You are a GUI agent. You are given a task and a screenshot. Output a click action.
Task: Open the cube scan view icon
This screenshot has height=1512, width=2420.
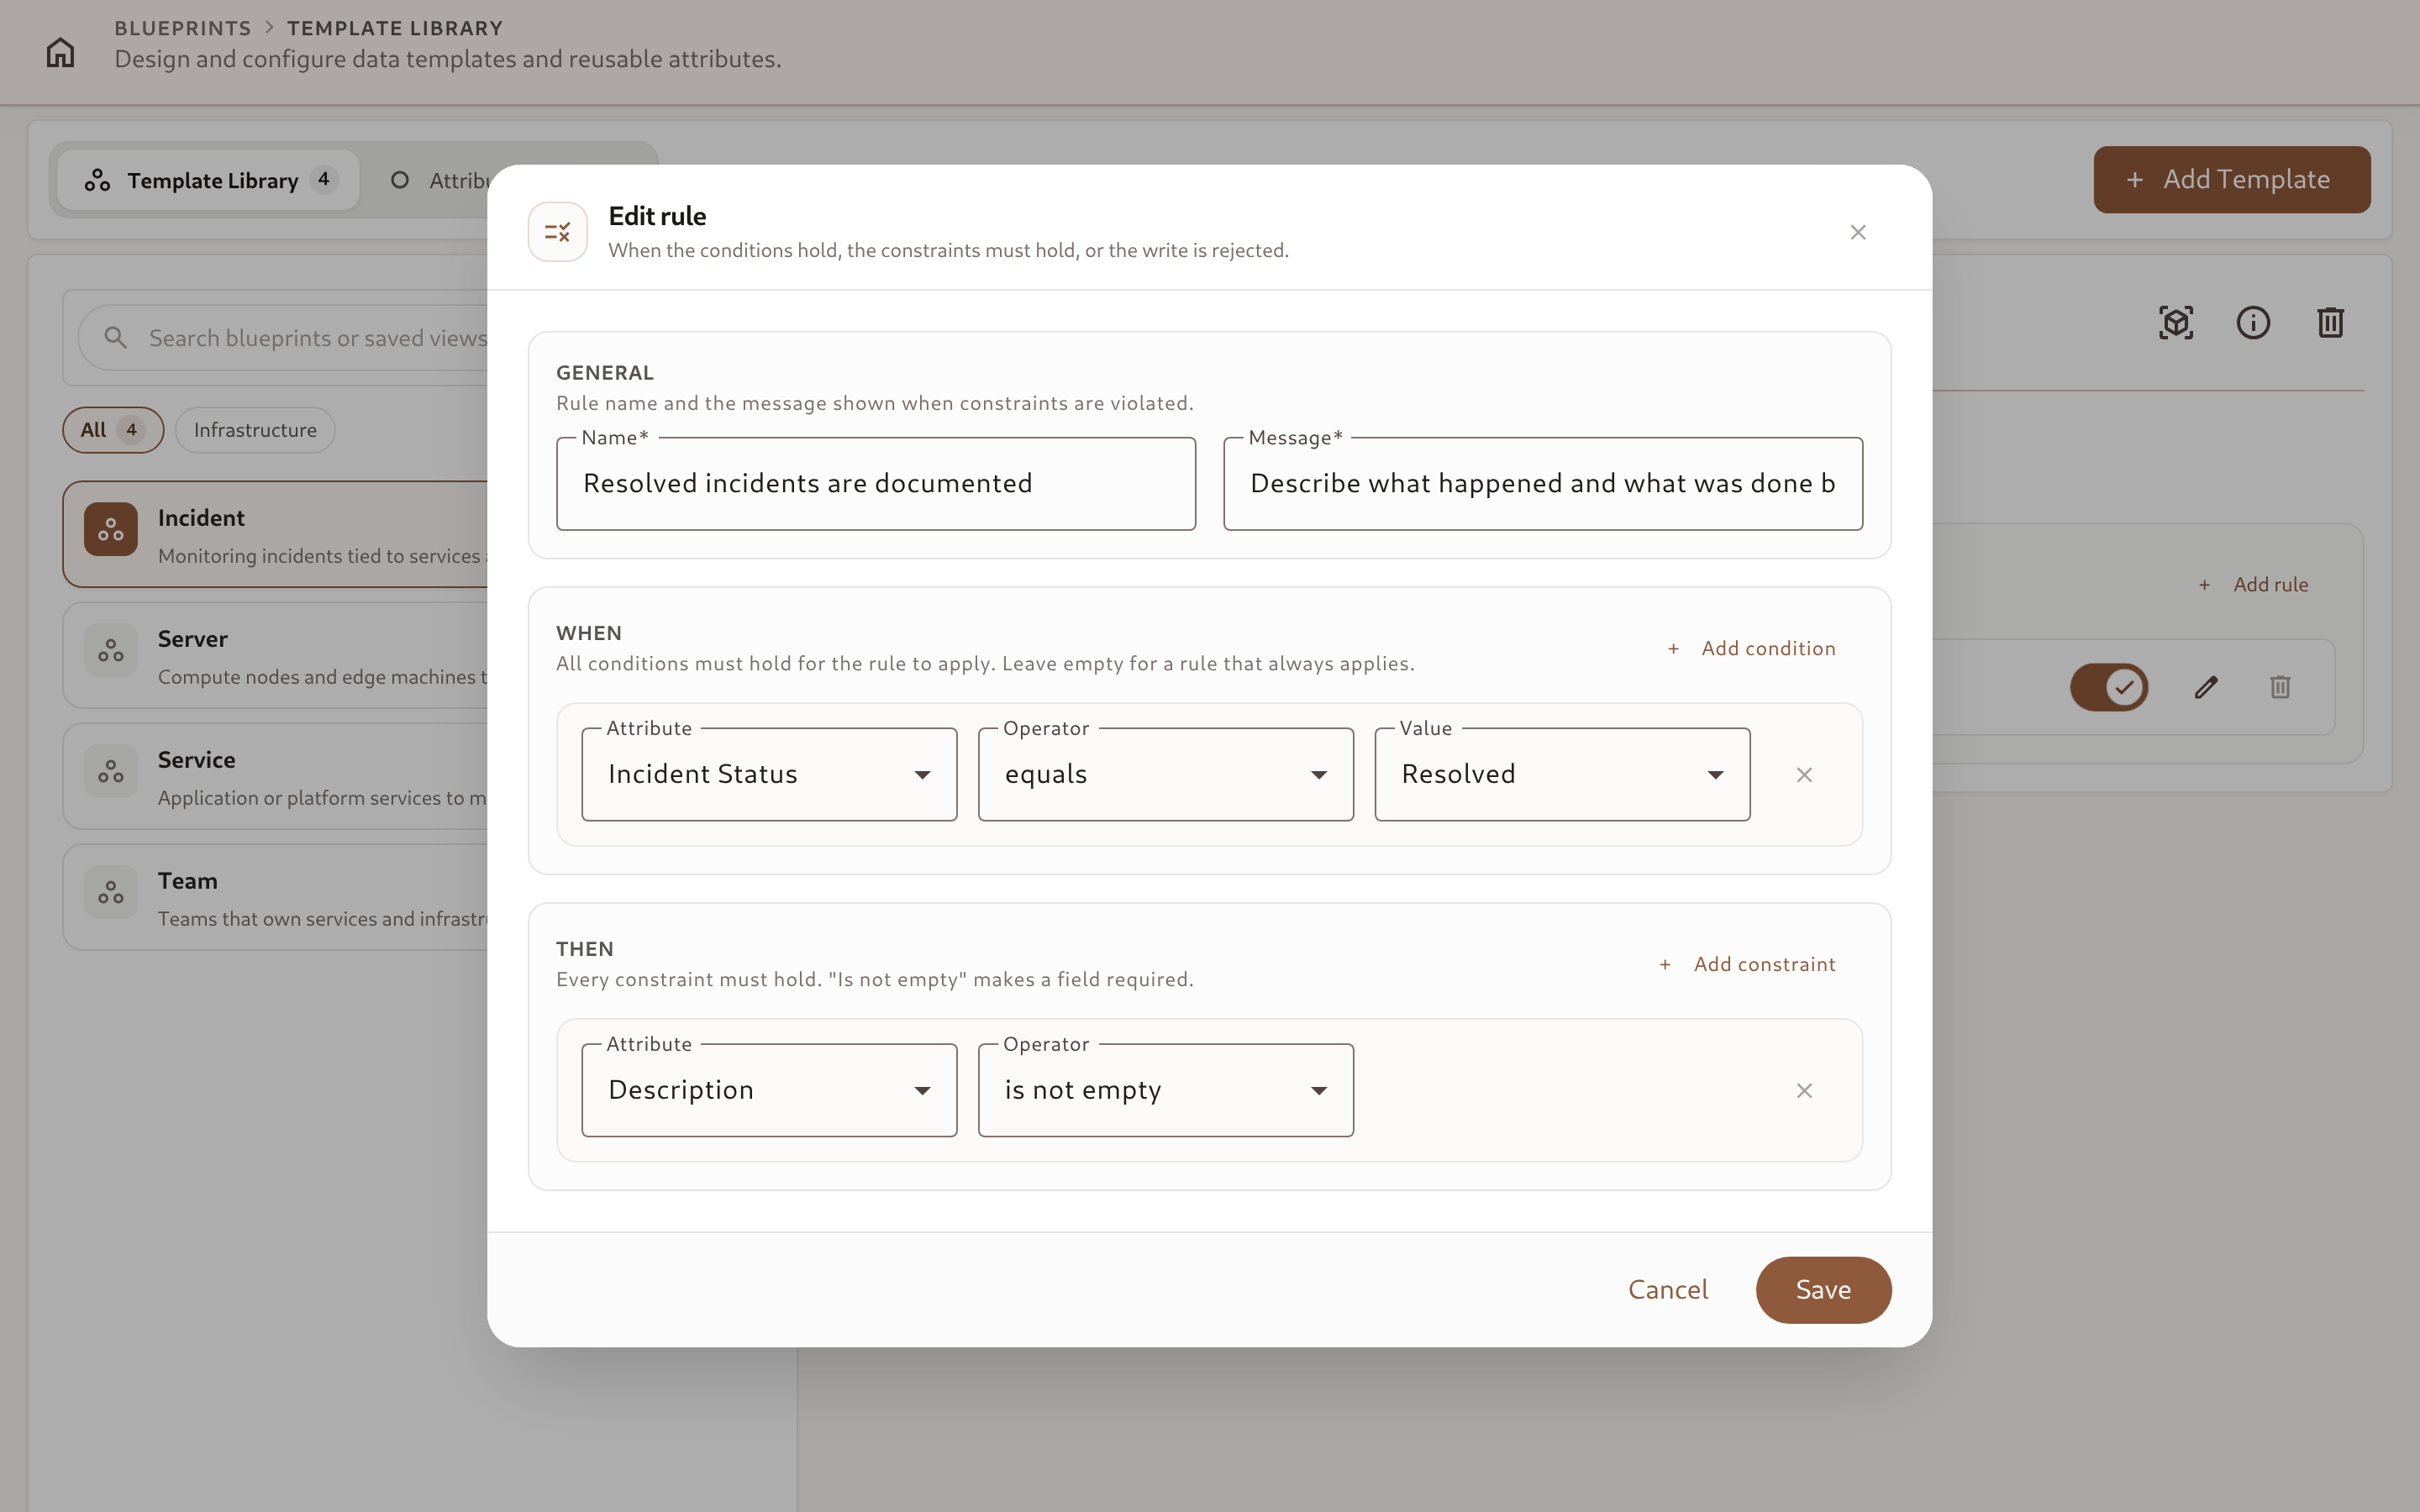(x=2176, y=323)
